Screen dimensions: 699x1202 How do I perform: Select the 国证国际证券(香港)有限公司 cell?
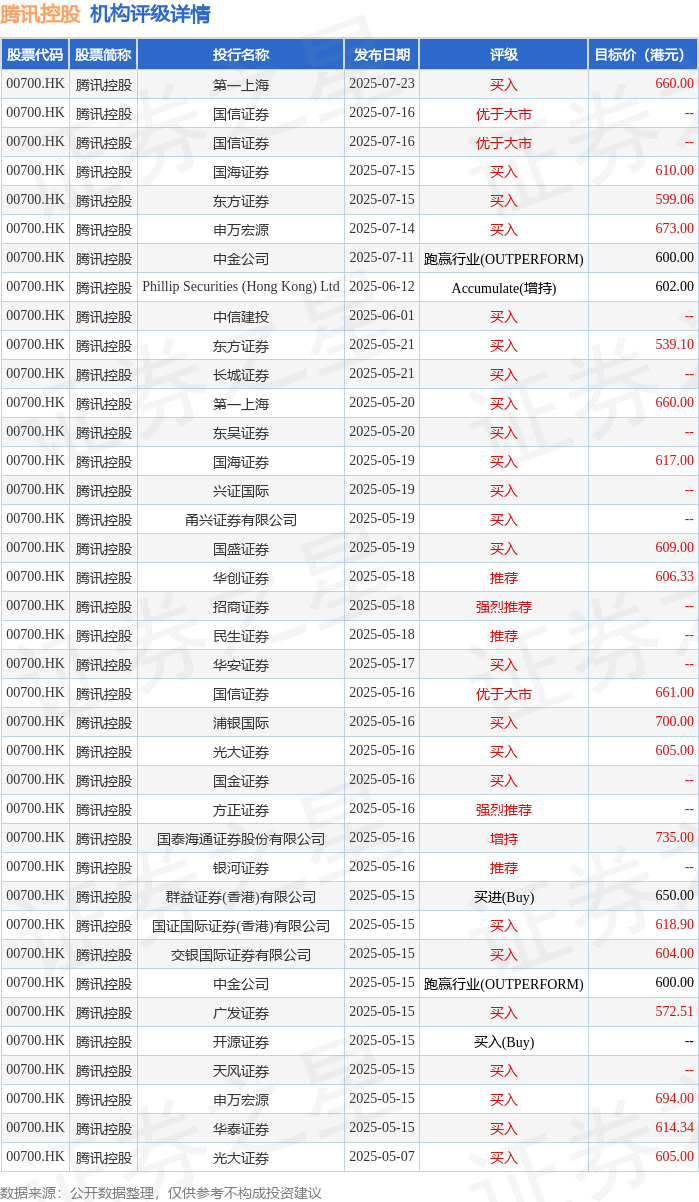[241, 925]
